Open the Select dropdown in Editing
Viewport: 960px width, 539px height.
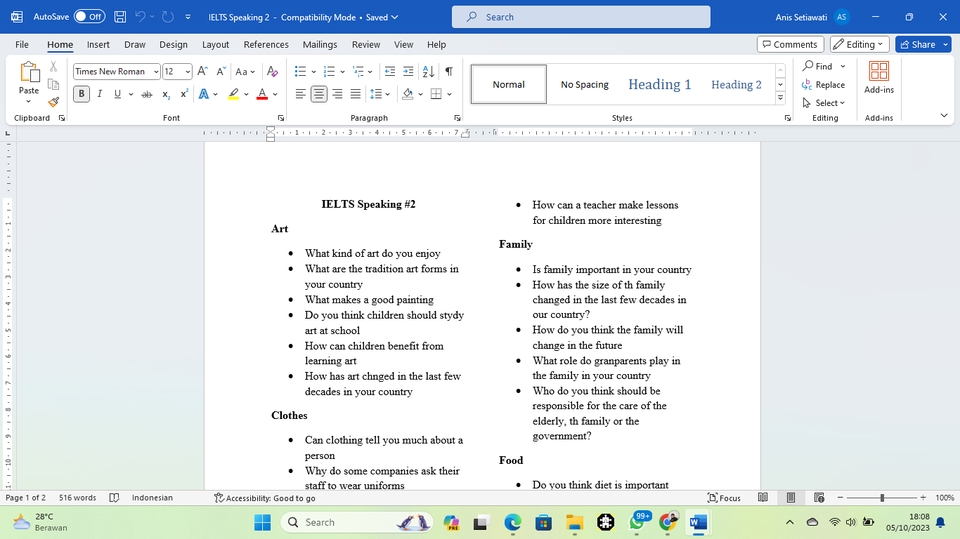(x=823, y=103)
